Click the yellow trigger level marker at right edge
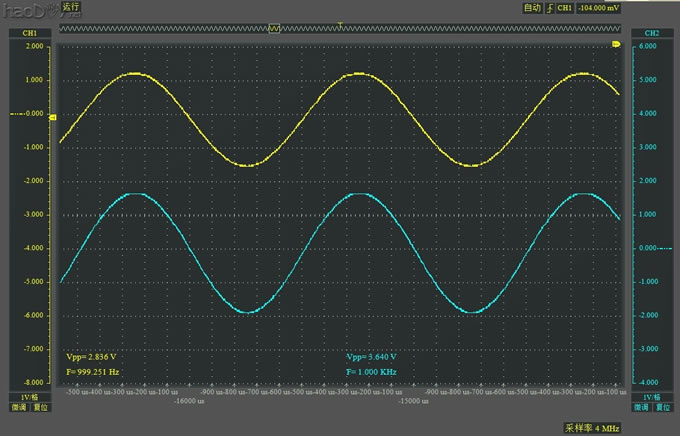The image size is (680, 436). click(616, 45)
